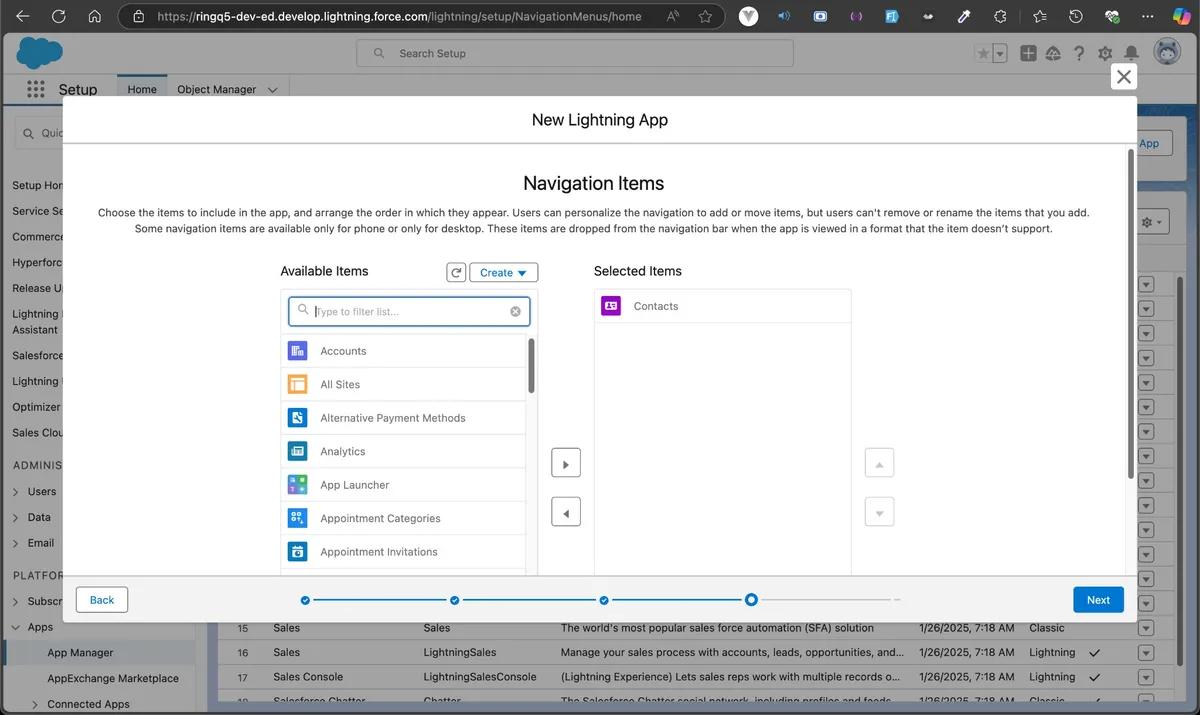Select the Accounts item icon
The width and height of the screenshot is (1200, 715).
pyautogui.click(x=297, y=351)
